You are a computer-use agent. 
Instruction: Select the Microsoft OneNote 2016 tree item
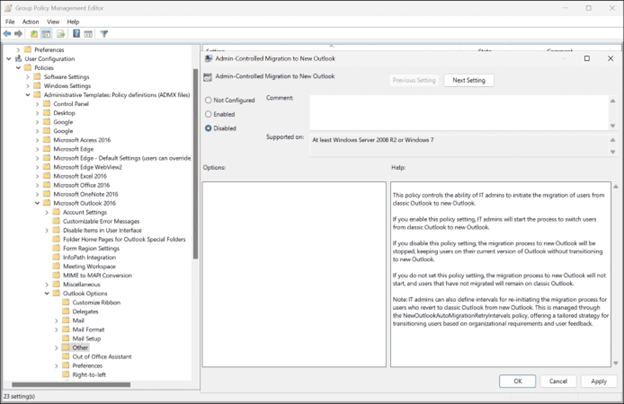[x=86, y=194]
